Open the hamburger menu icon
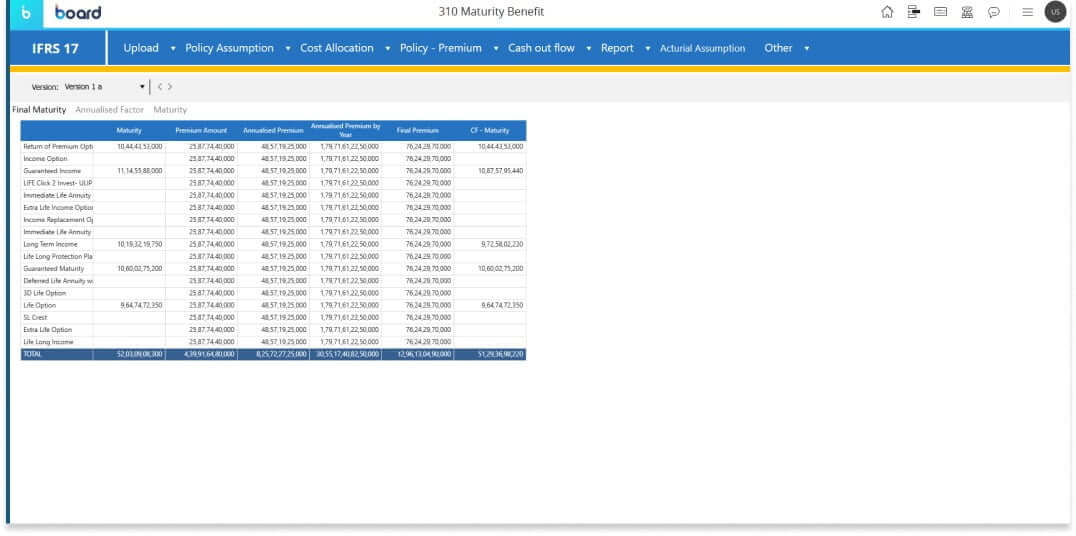Image resolution: width=1076 pixels, height=536 pixels. tap(1026, 12)
